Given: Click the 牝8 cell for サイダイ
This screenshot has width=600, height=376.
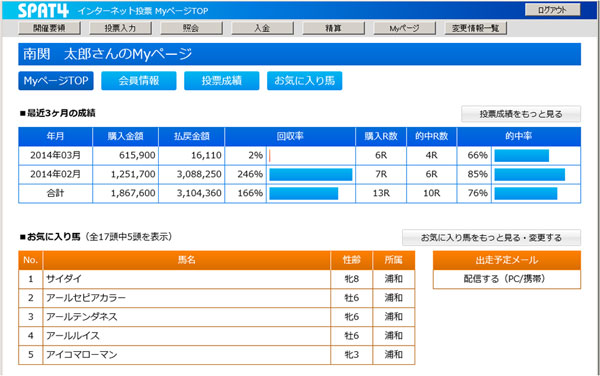Looking at the screenshot, I should pyautogui.click(x=352, y=279).
